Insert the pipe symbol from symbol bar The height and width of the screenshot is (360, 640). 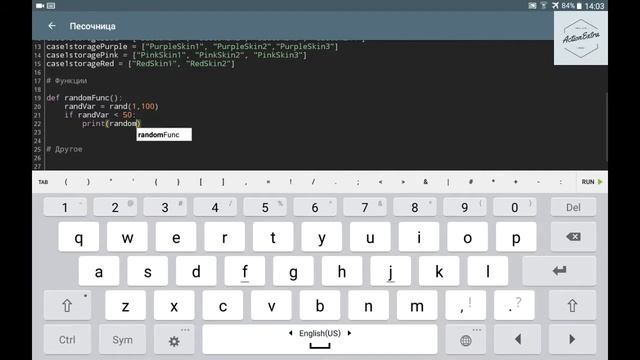448,182
